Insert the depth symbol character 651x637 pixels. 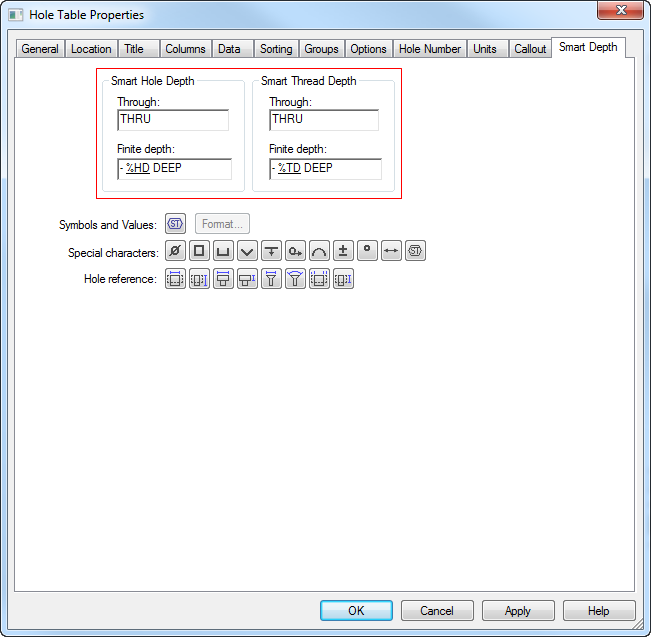click(272, 252)
